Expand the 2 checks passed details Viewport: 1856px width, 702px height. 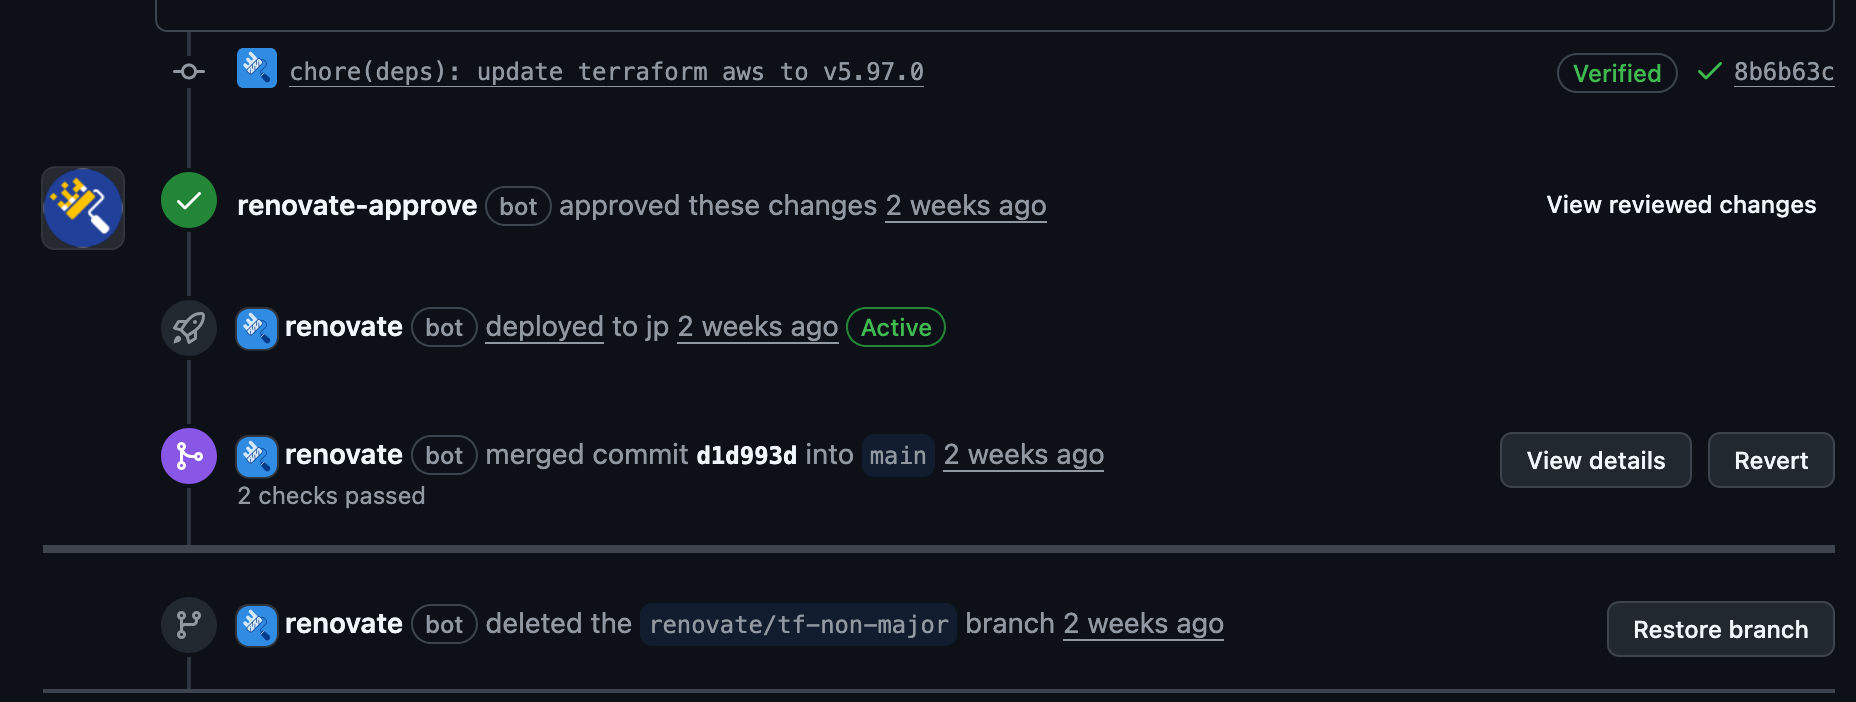pos(330,495)
